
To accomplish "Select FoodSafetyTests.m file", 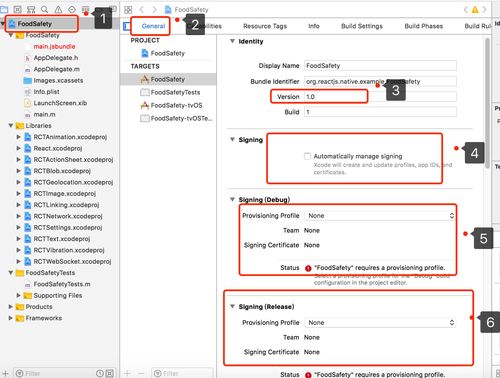I will pos(62,284).
